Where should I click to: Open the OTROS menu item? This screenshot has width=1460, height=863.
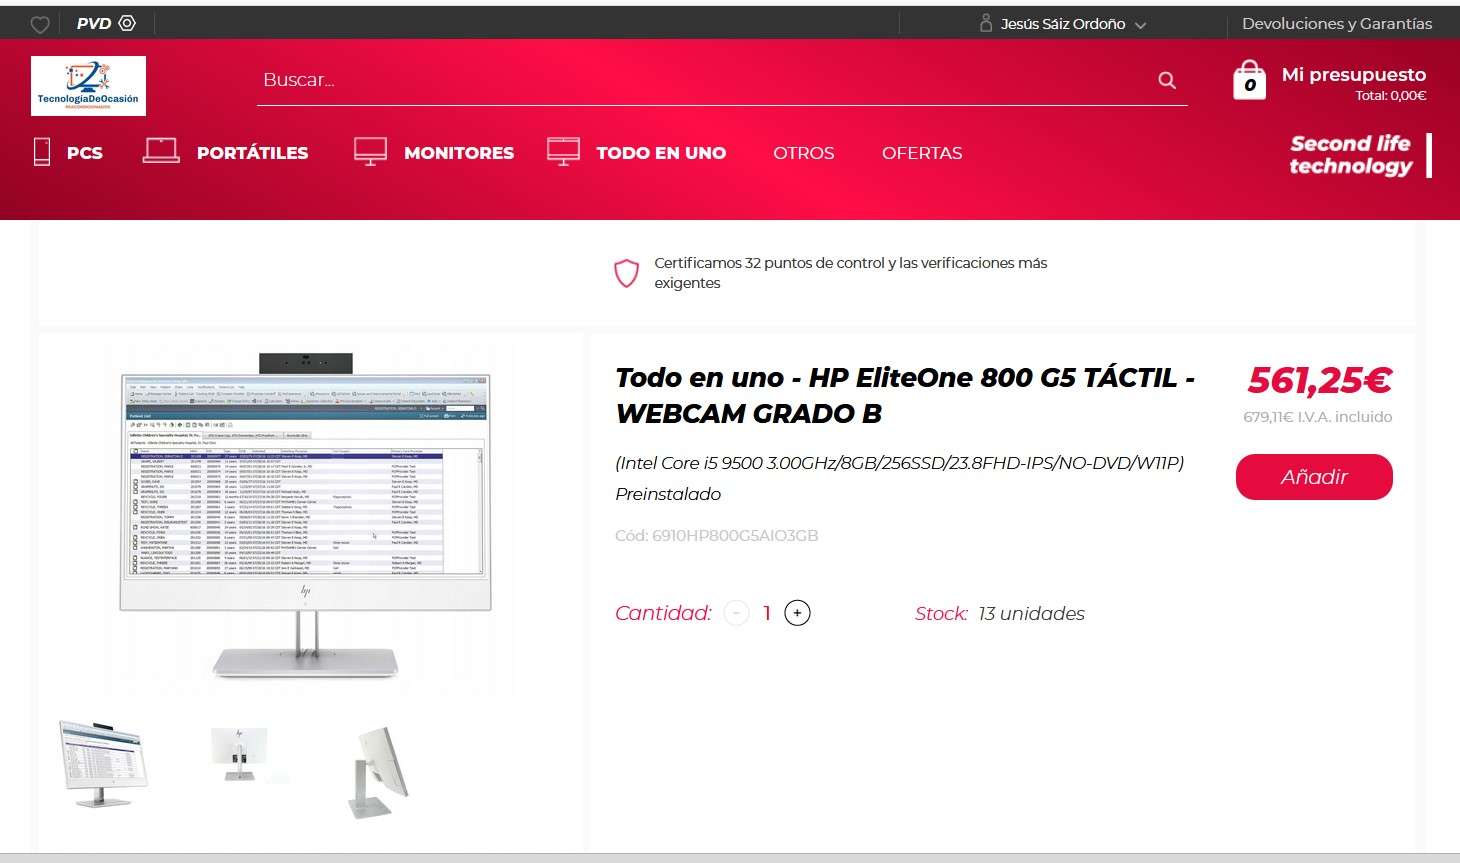[x=803, y=153]
